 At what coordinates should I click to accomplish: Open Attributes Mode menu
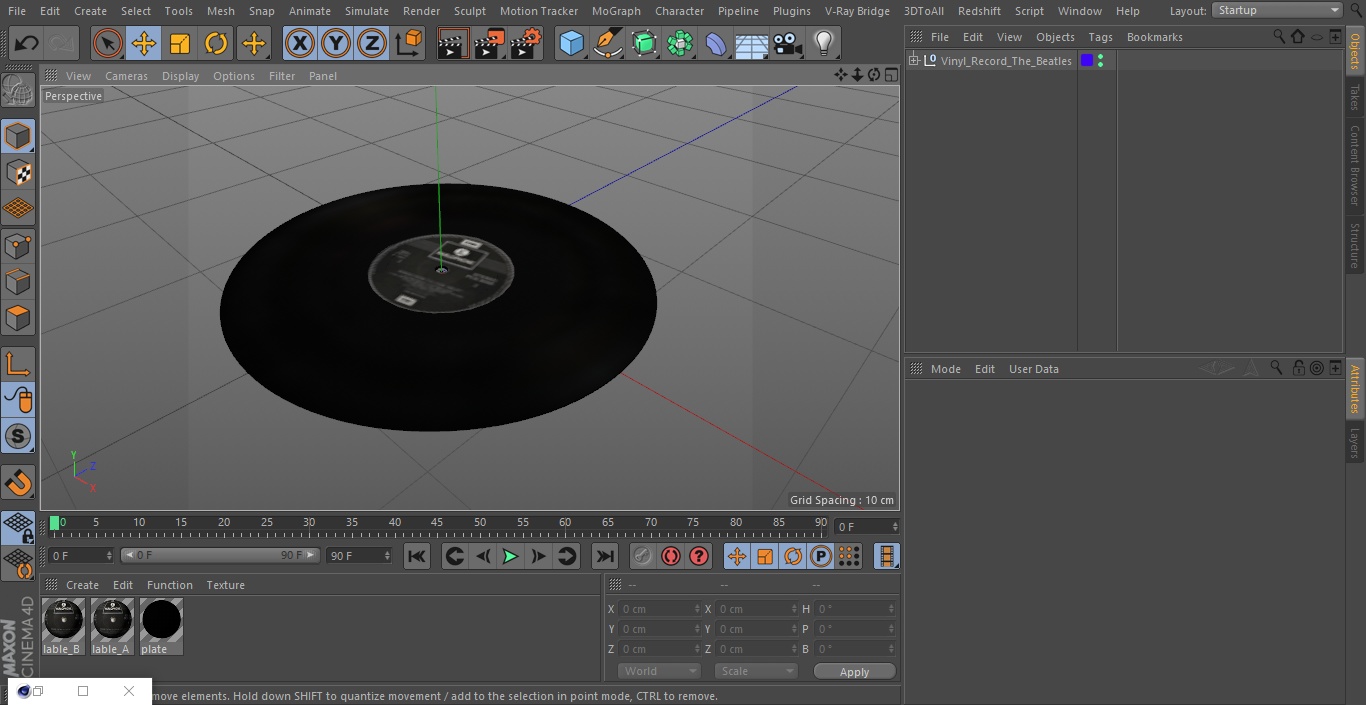945,369
